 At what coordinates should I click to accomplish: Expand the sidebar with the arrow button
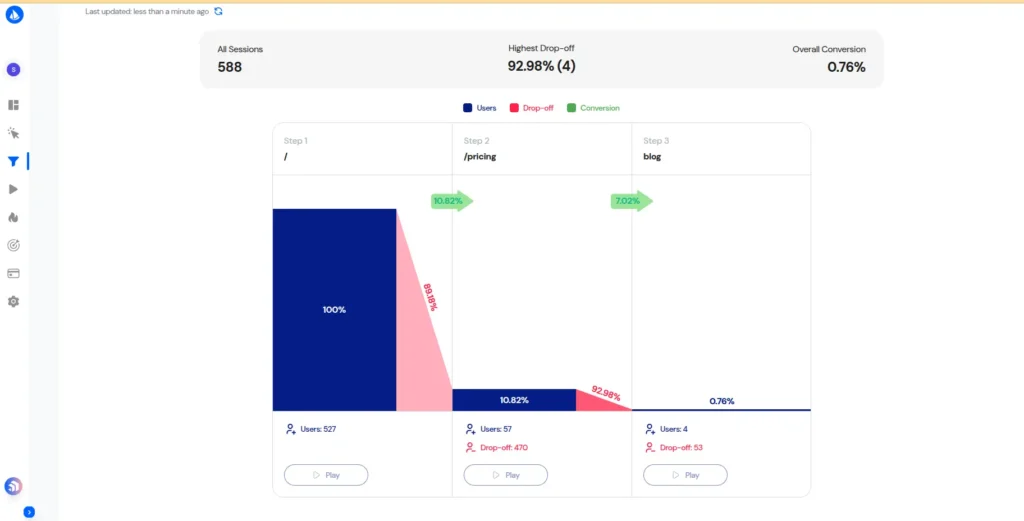pyautogui.click(x=29, y=512)
